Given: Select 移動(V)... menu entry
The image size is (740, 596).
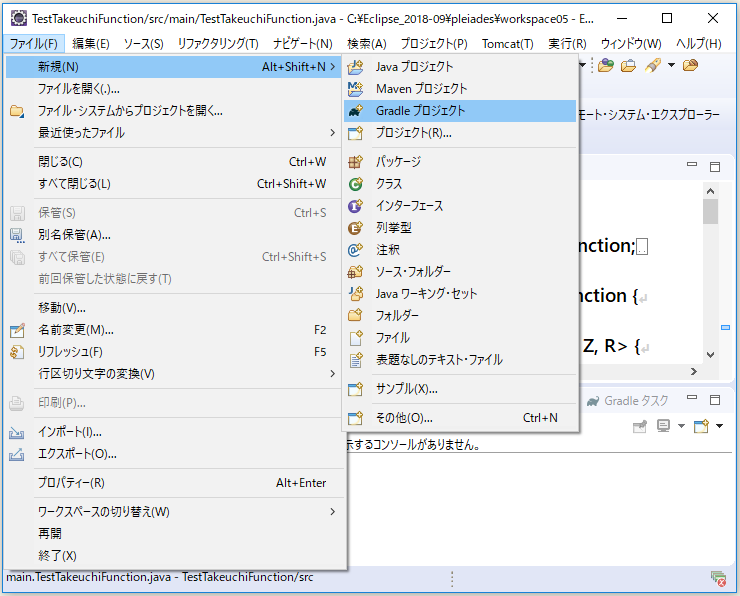Looking at the screenshot, I should pos(174,308).
